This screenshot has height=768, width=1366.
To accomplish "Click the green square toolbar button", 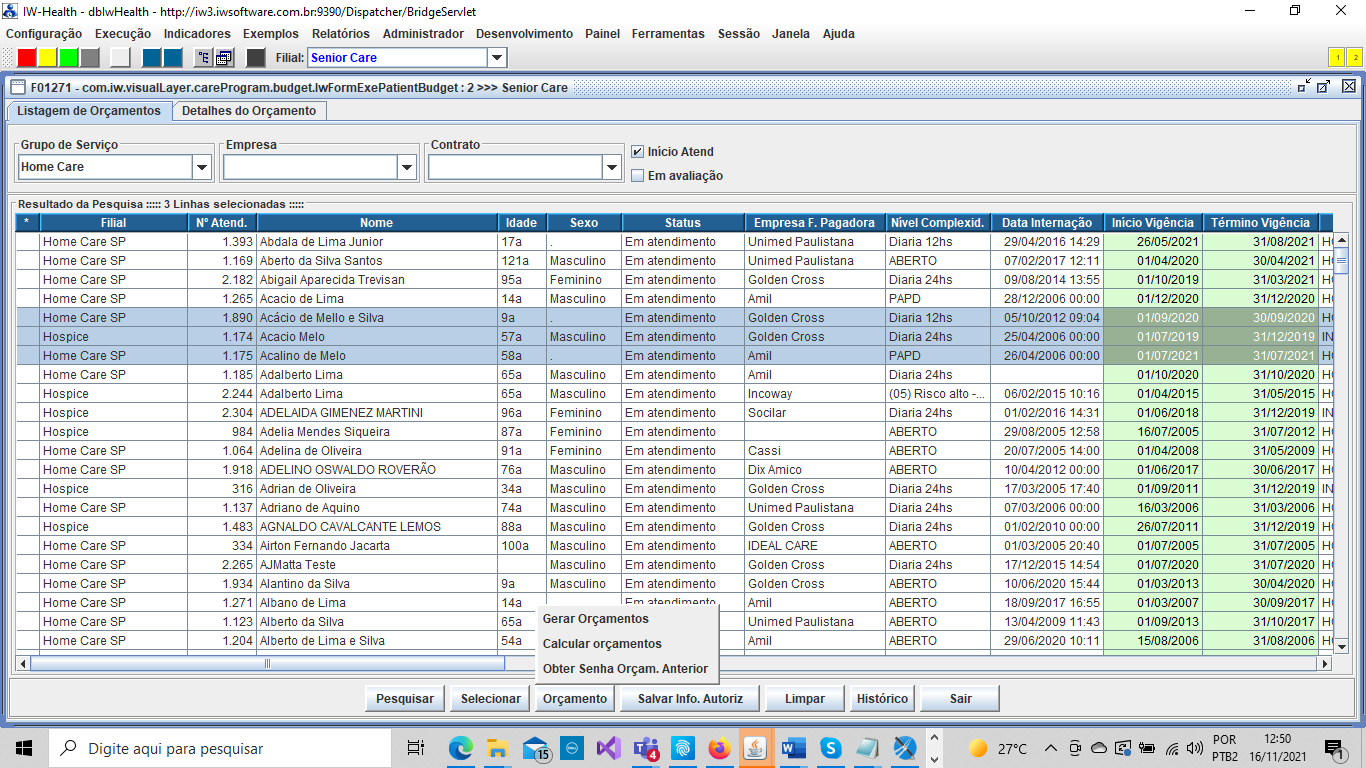I will click(x=69, y=57).
